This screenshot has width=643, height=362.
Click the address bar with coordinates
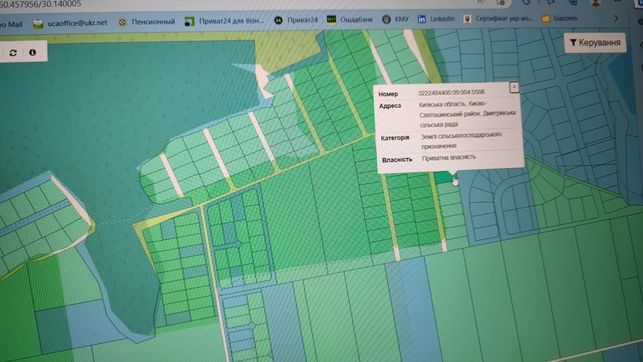(x=246, y=4)
